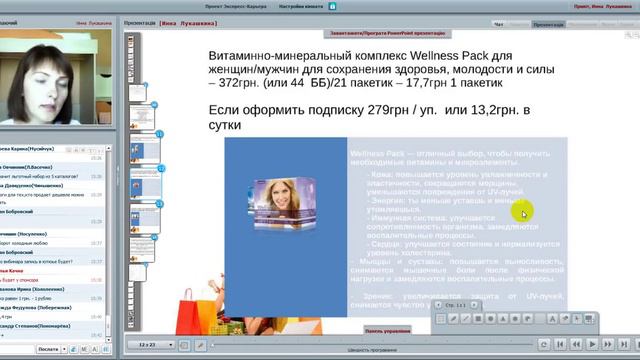
Task: Select the pointer tool in drawing toolbar
Action: [577, 319]
